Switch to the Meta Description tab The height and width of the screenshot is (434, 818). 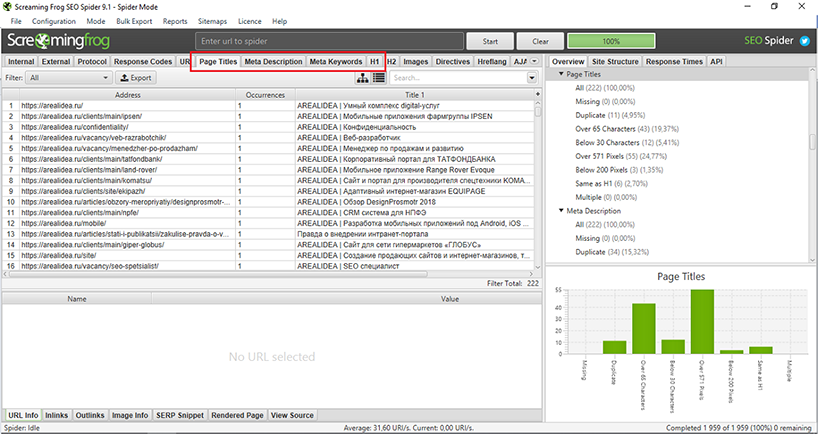[273, 62]
